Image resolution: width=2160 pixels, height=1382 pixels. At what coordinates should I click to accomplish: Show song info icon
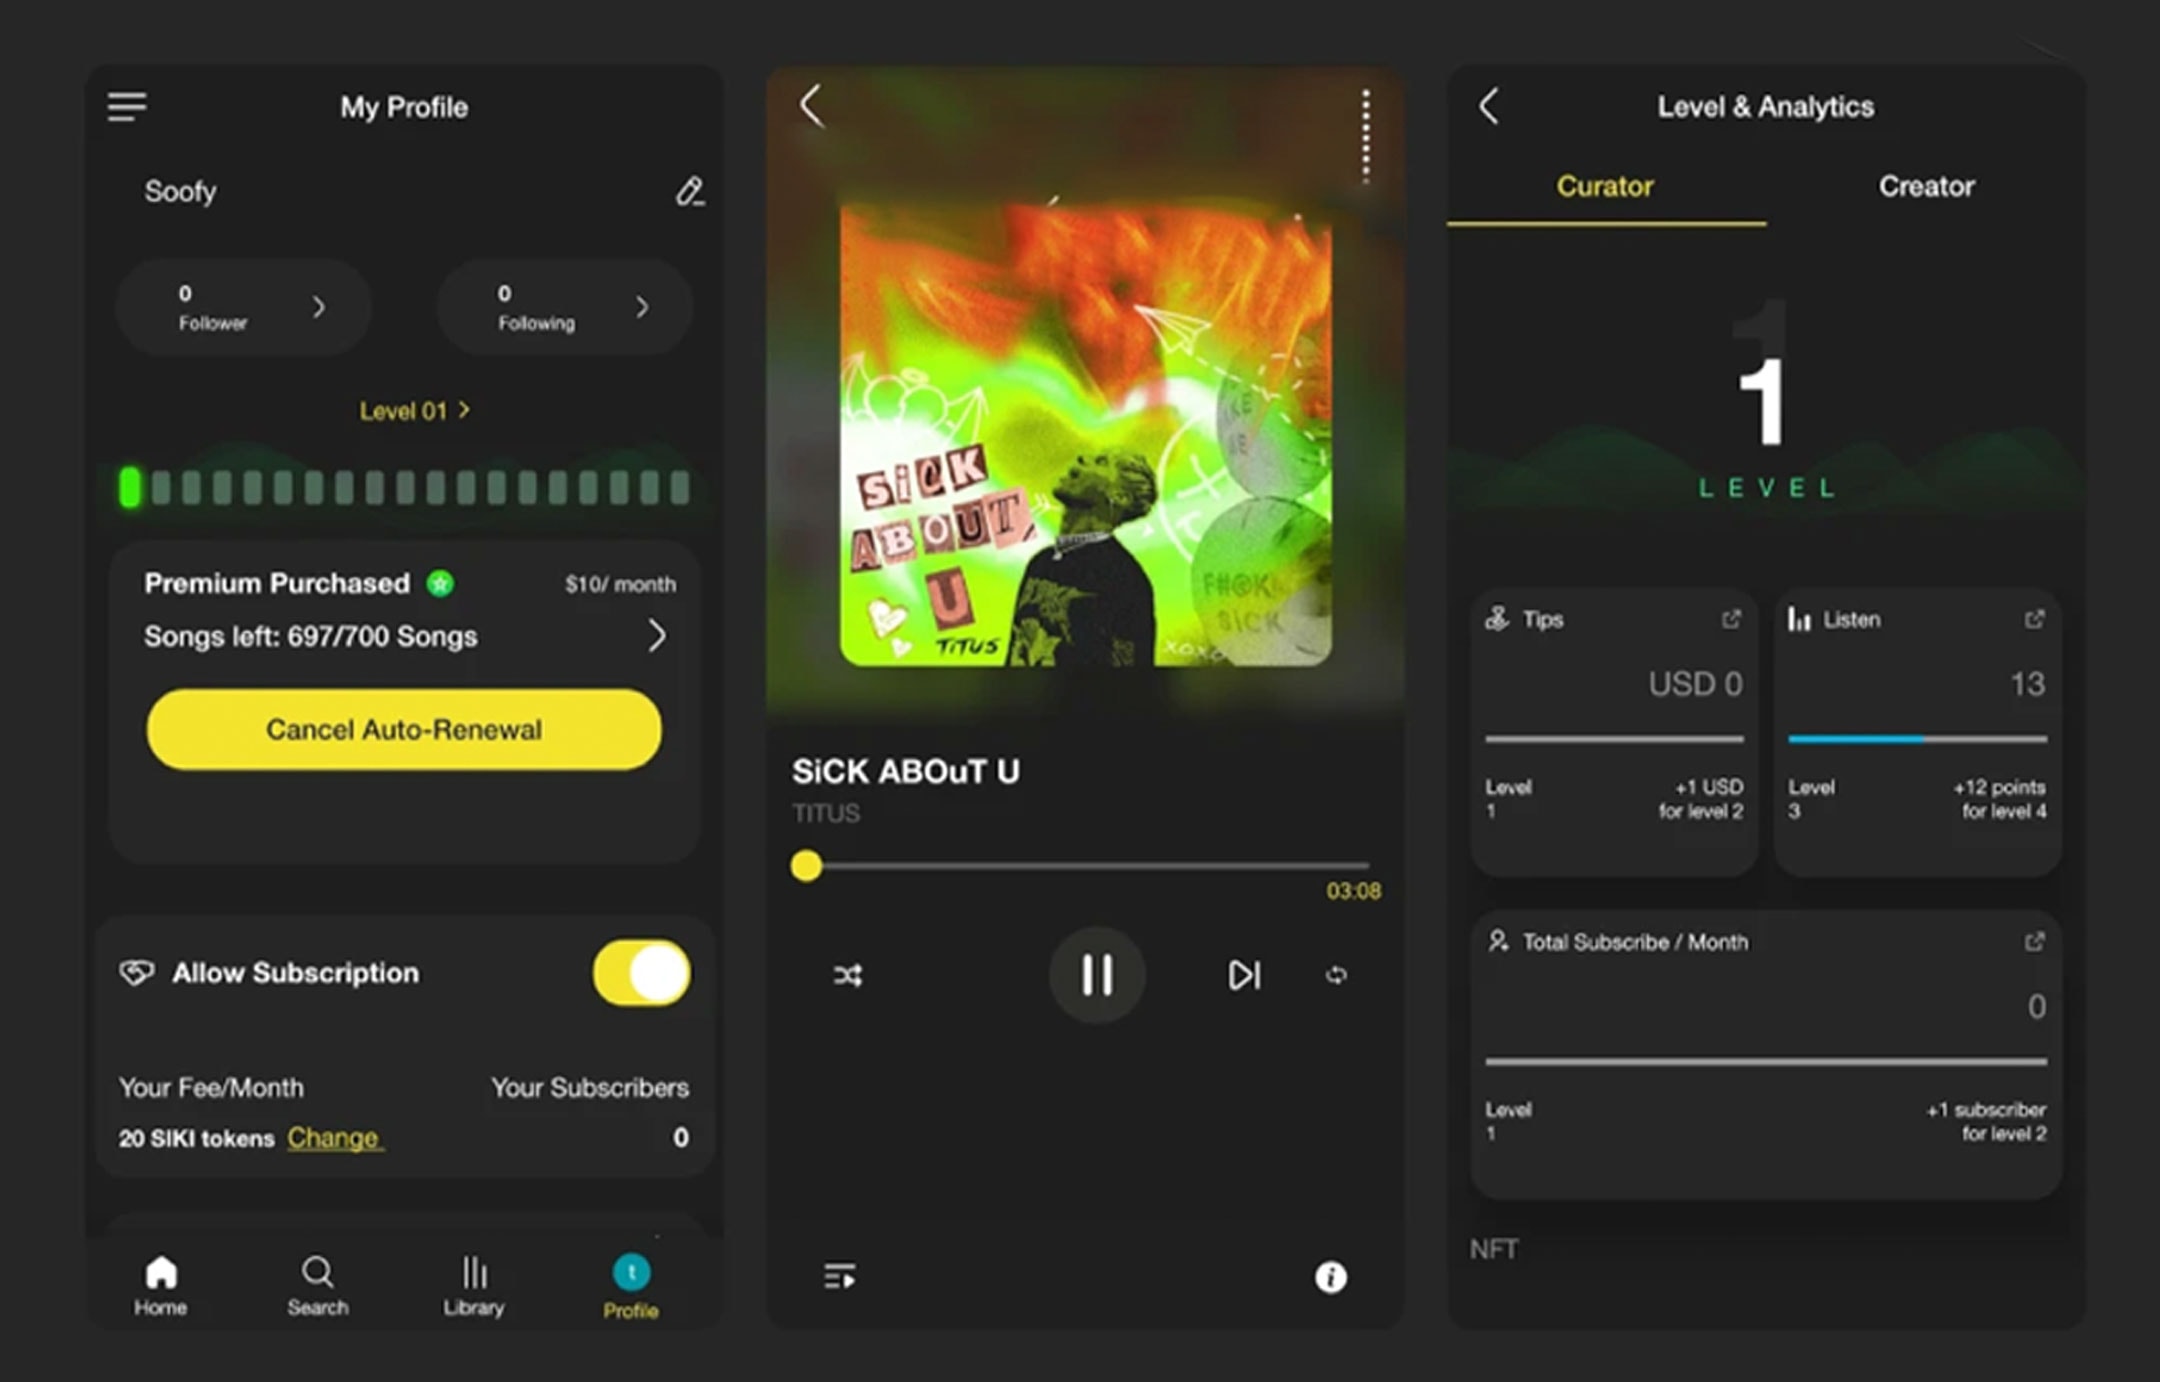(x=1330, y=1277)
